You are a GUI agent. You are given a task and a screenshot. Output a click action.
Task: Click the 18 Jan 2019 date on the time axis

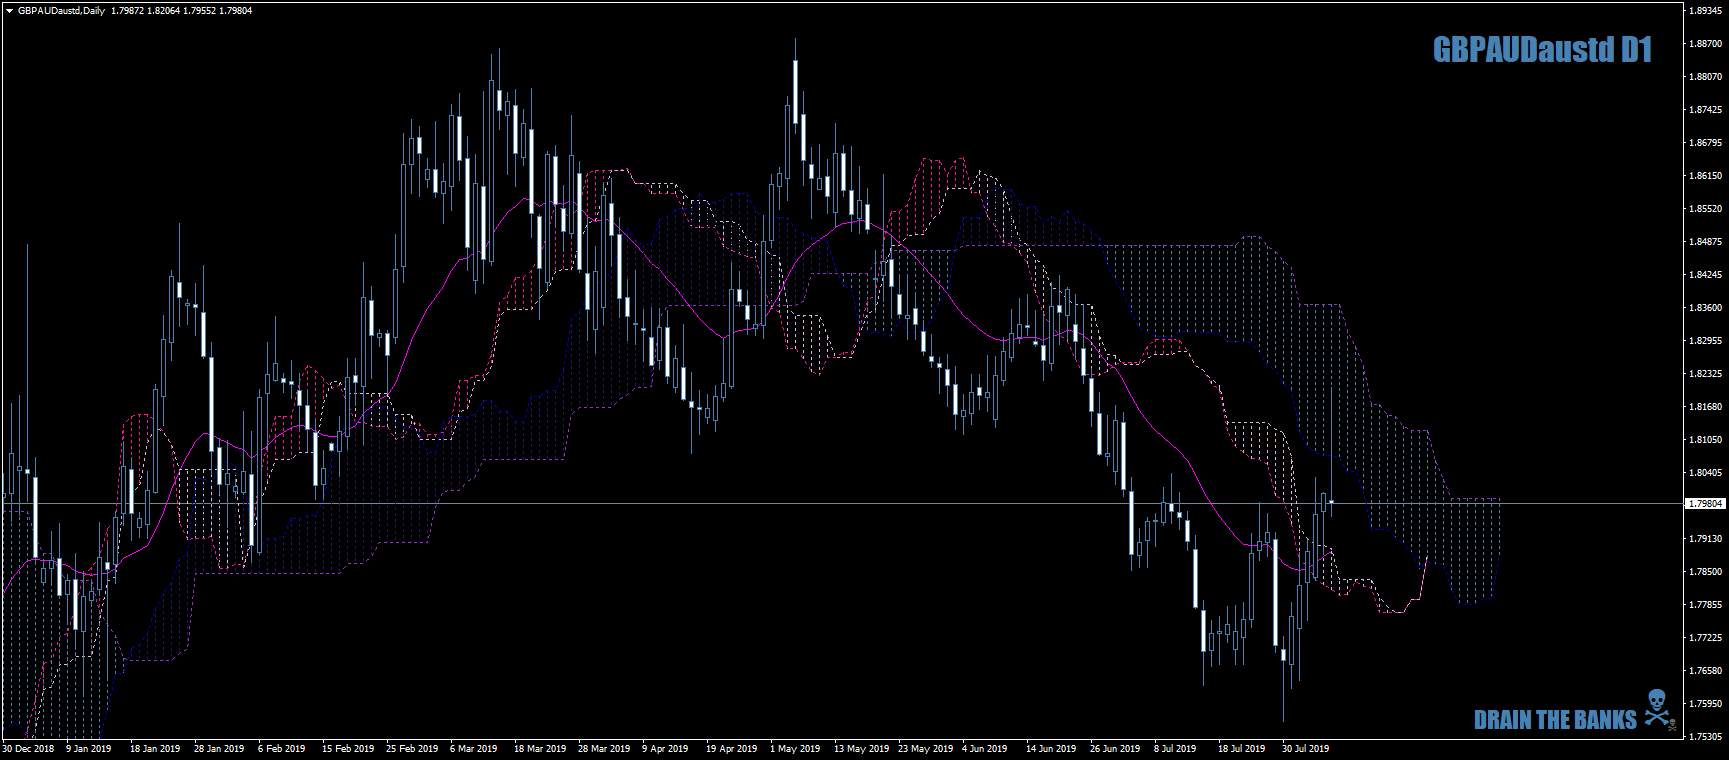[155, 749]
